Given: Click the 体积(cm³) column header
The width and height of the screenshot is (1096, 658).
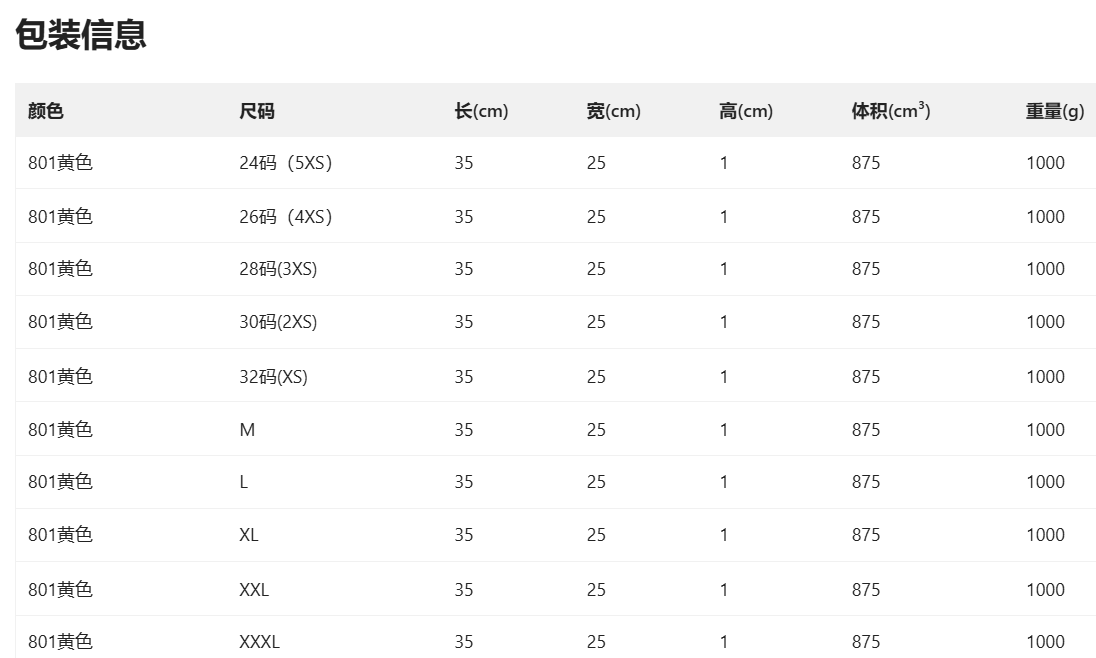Looking at the screenshot, I should pyautogui.click(x=890, y=111).
